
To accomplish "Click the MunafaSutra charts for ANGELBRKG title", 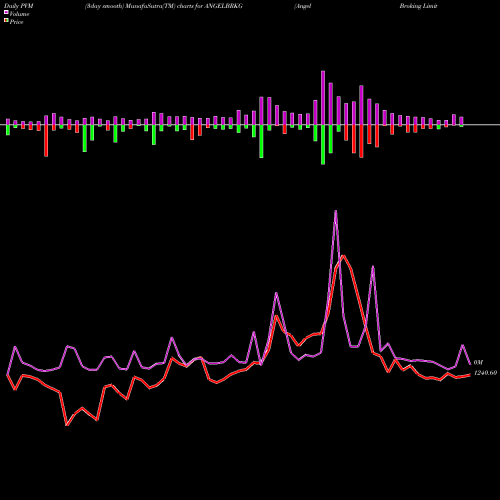I will pyautogui.click(x=164, y=6).
